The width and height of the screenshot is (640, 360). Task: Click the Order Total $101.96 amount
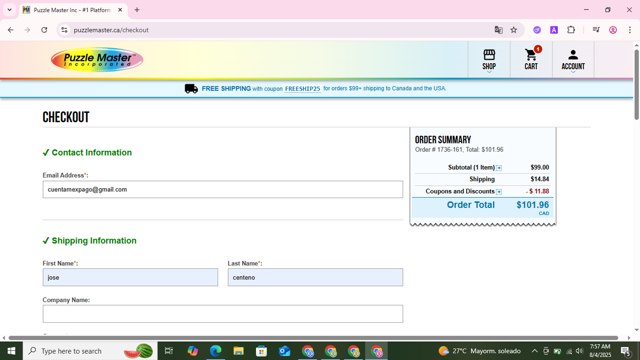coord(533,204)
